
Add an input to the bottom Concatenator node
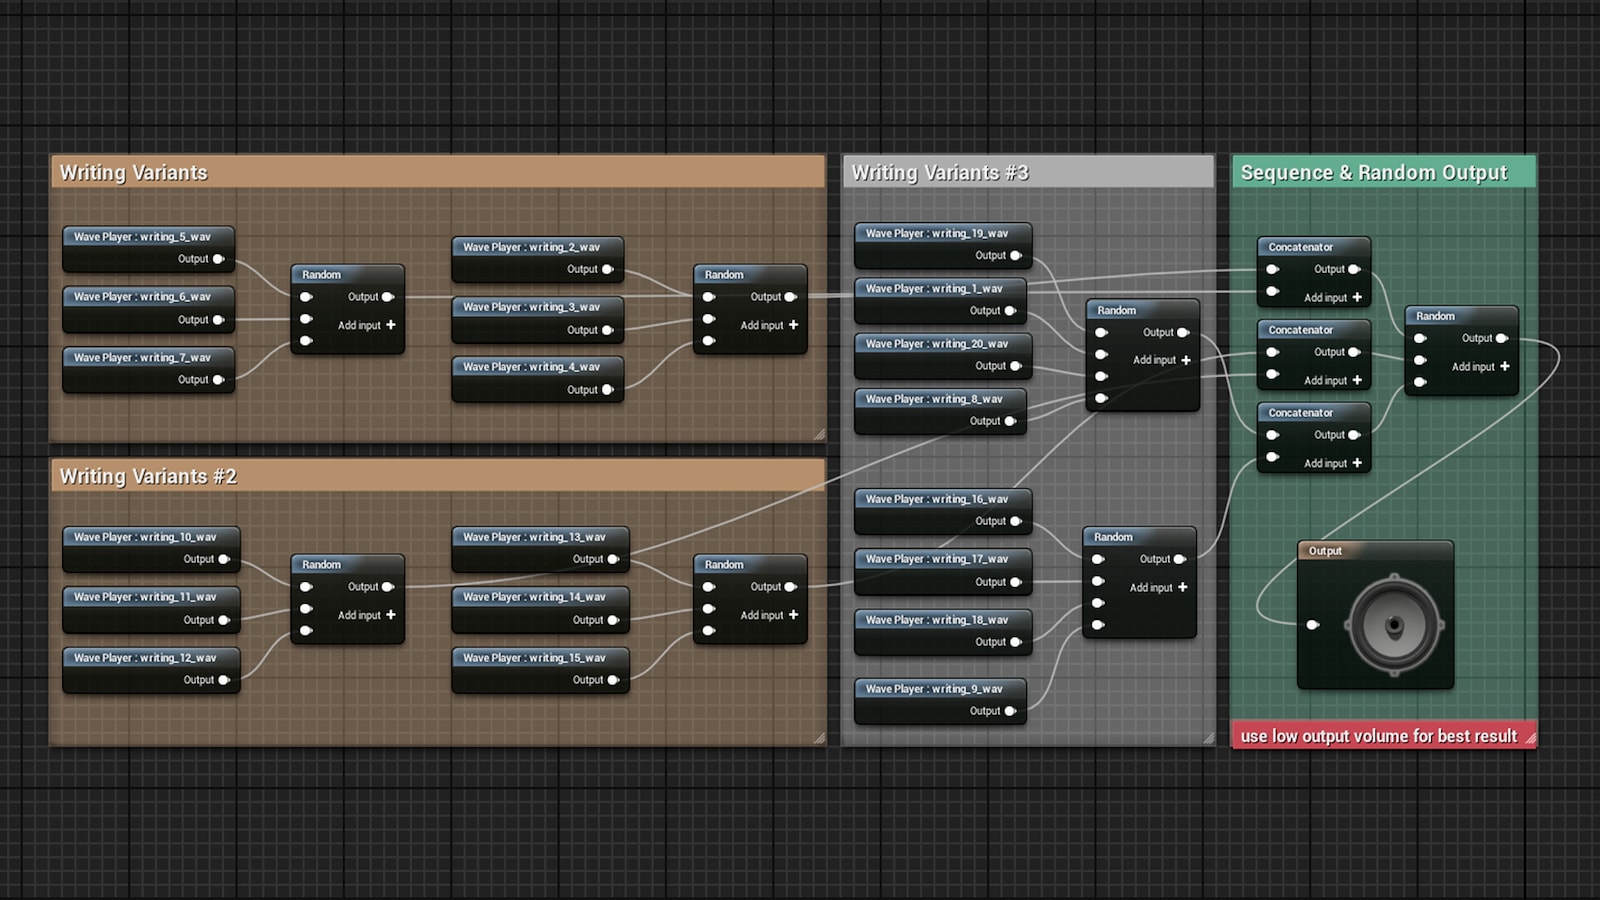[1356, 463]
